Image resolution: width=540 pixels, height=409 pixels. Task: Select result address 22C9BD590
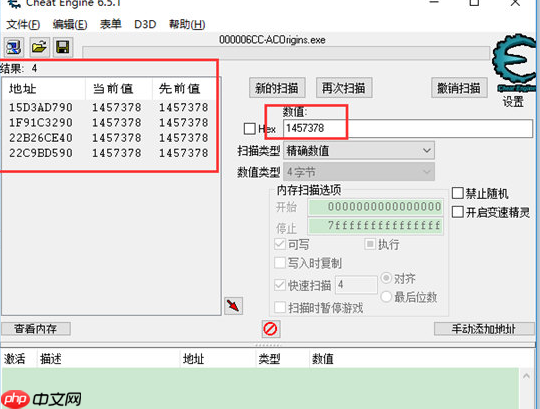(41, 153)
